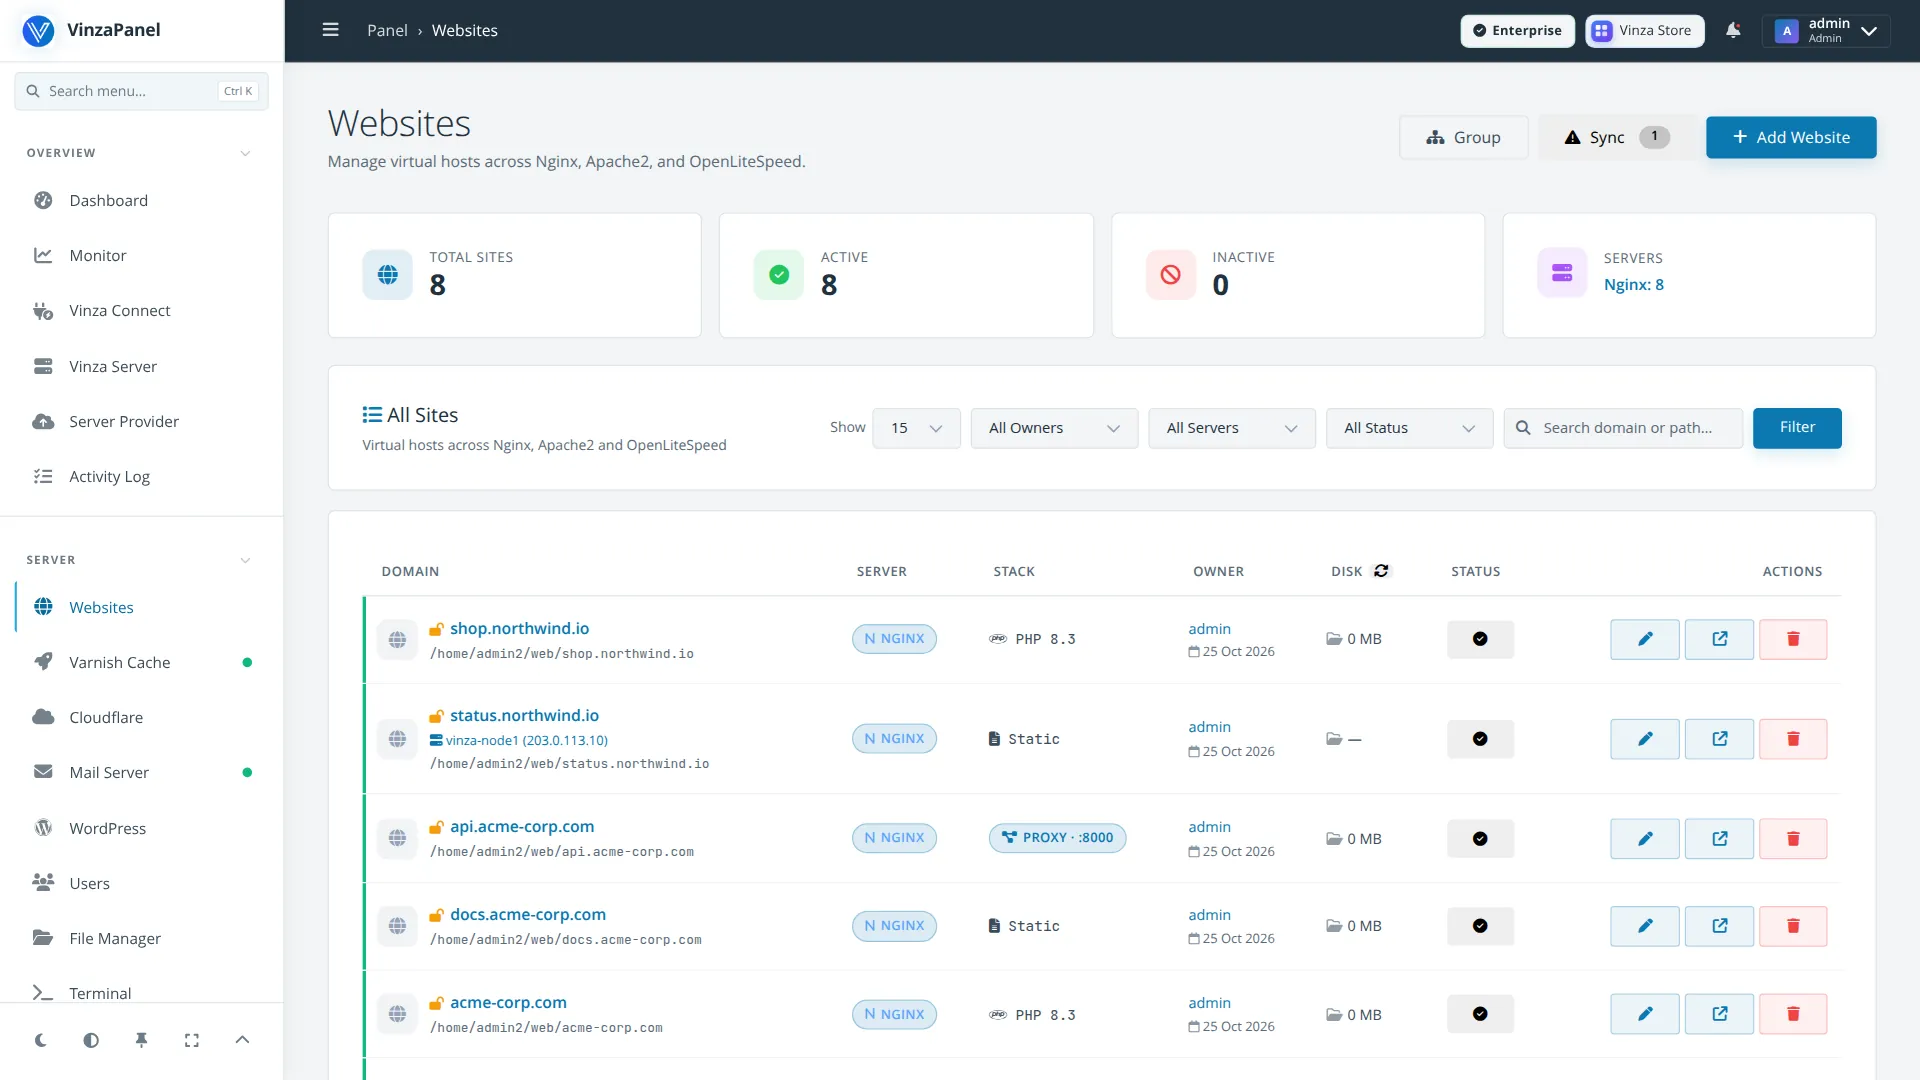Delete acme-corp.com with trash icon
1920x1080 pixels.
click(x=1793, y=1014)
